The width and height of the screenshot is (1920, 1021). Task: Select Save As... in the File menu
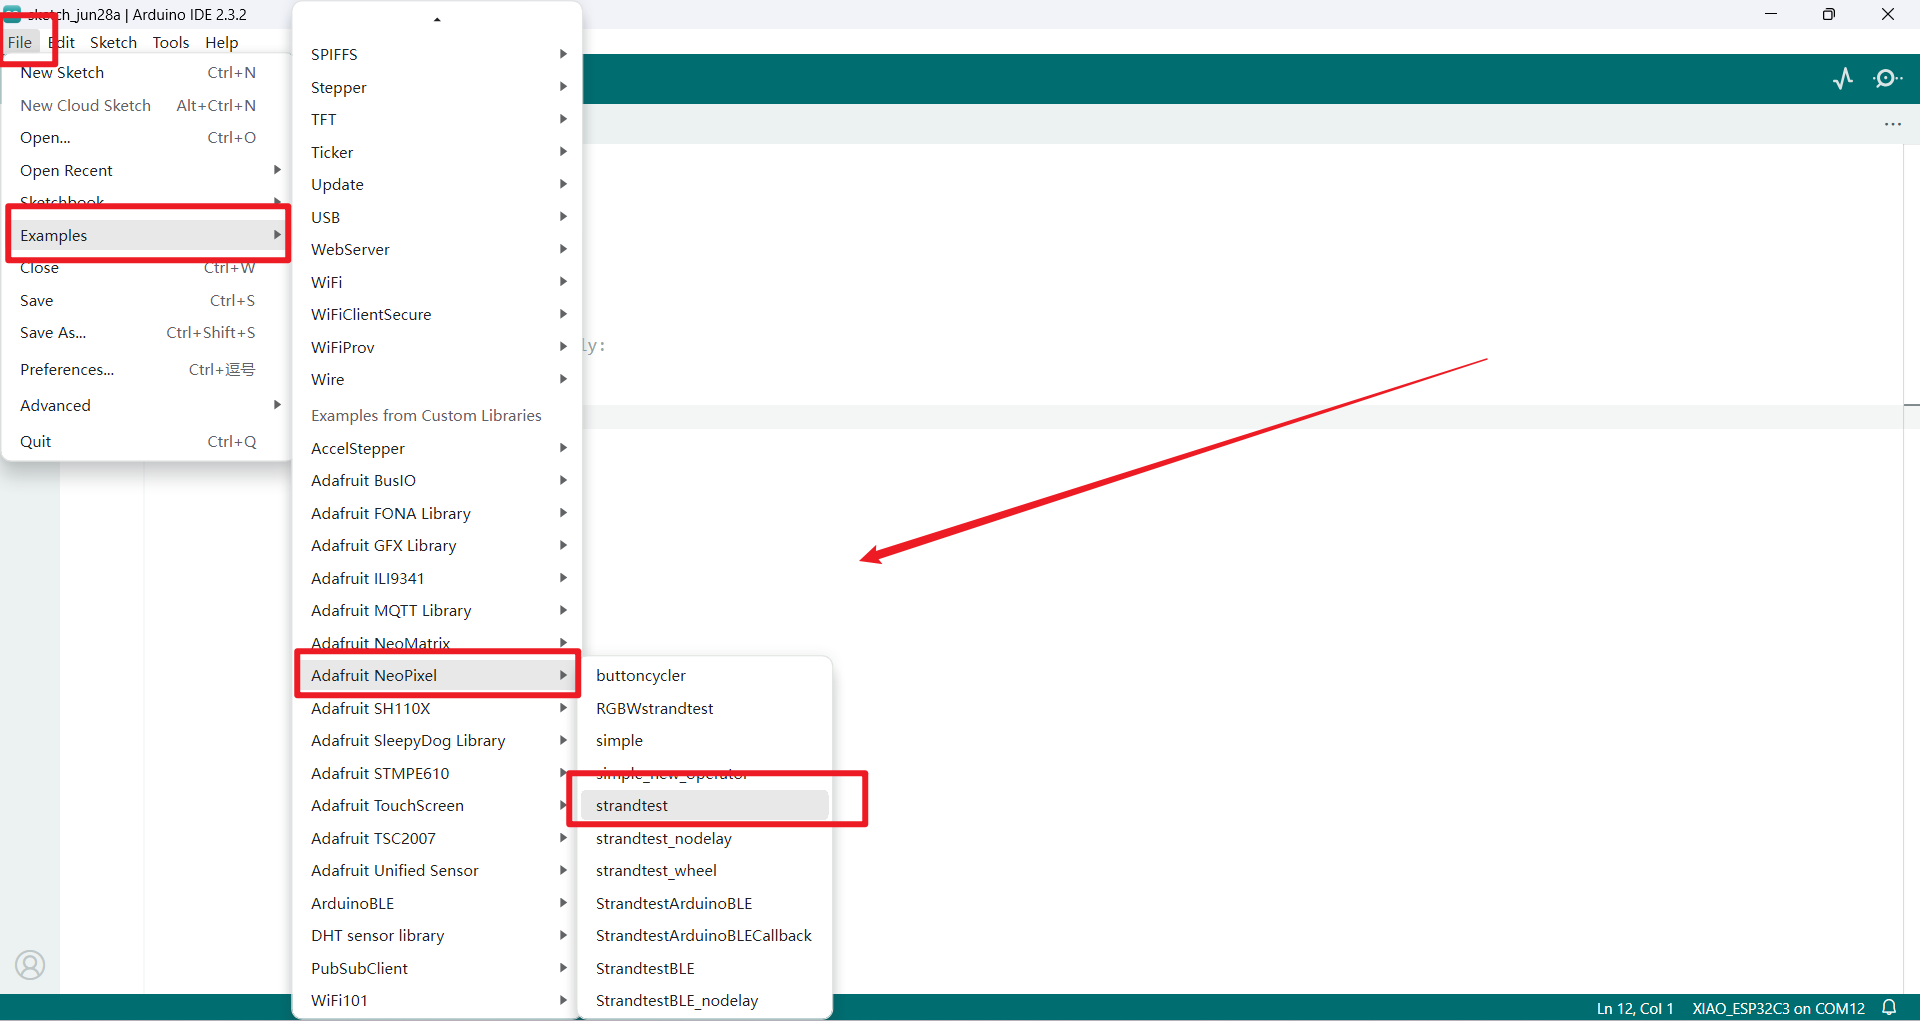pyautogui.click(x=146, y=332)
